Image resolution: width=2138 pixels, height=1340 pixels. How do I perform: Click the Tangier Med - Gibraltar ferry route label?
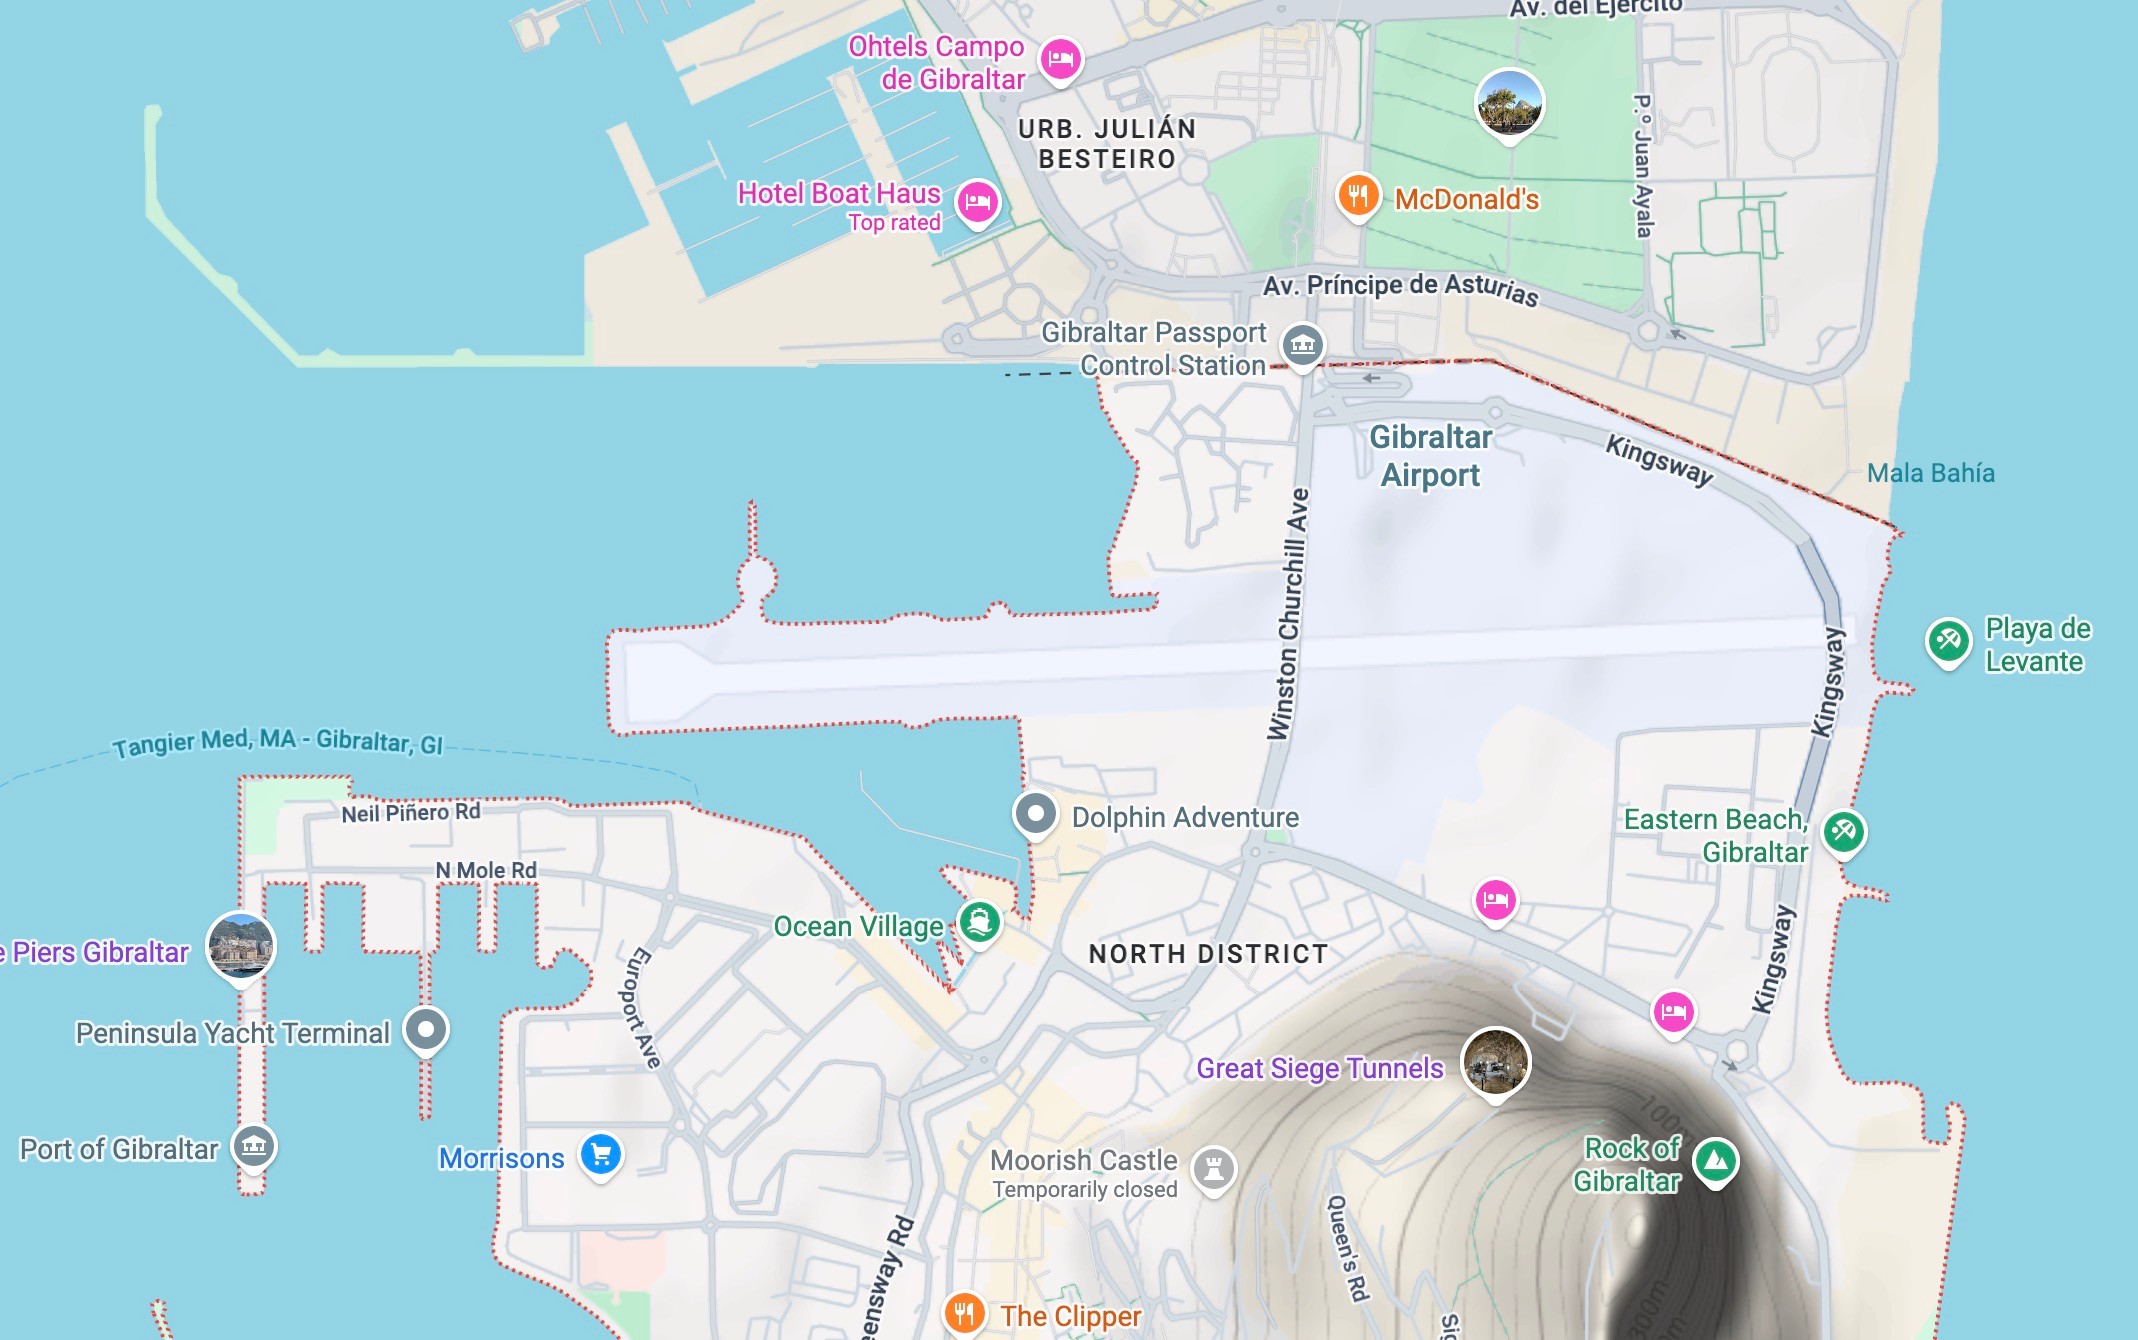pos(277,742)
